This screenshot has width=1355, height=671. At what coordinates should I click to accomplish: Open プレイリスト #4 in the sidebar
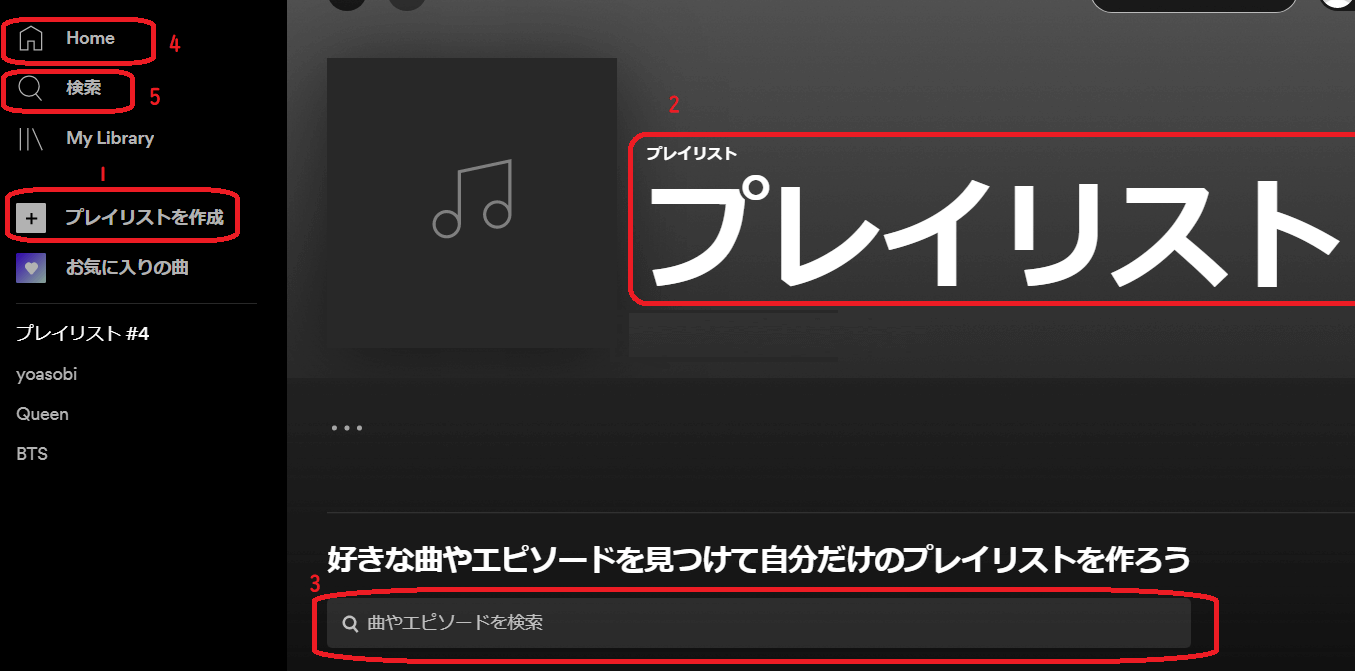click(83, 334)
